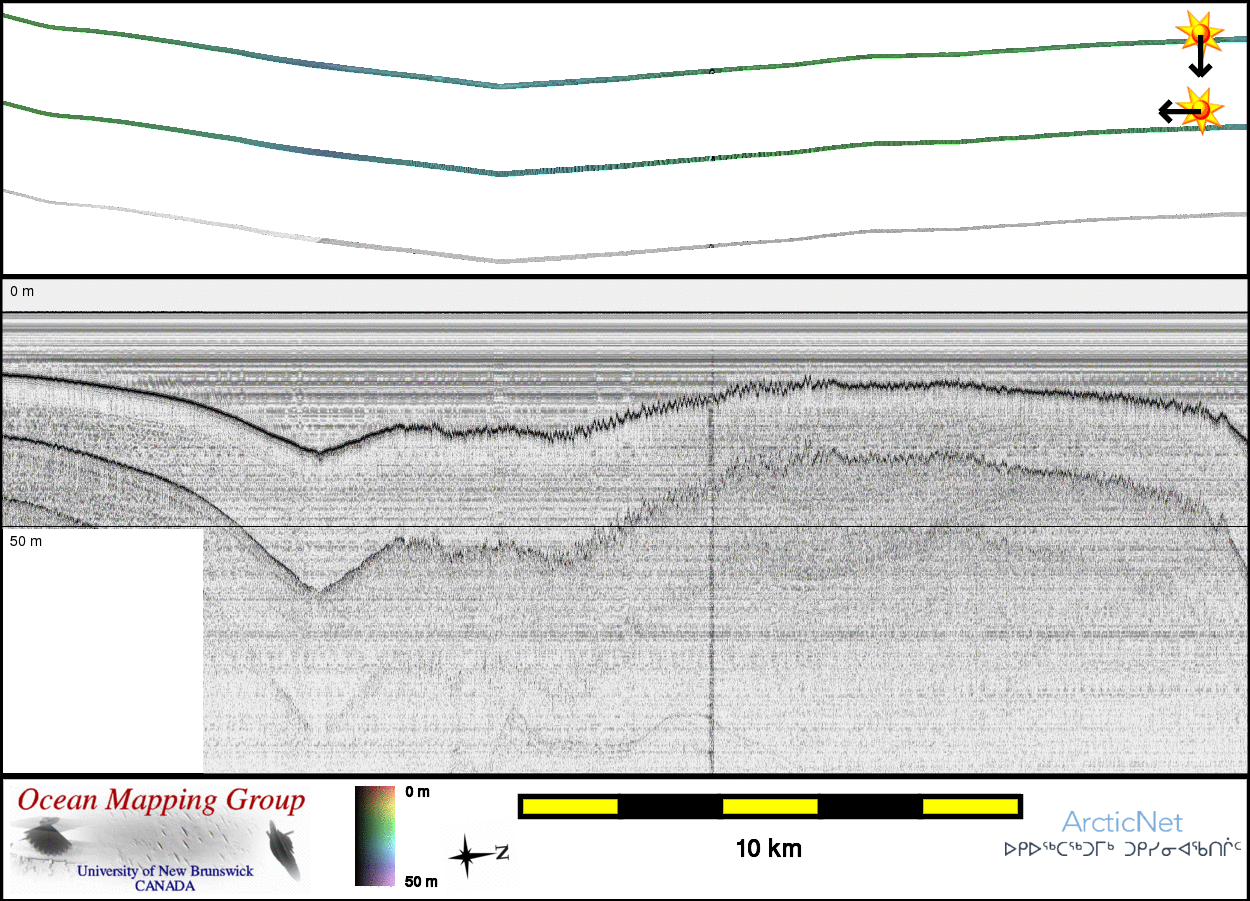Screen dimensions: 1250x901
Task: Click the first yellow segment of scale bar
Action: tap(569, 806)
